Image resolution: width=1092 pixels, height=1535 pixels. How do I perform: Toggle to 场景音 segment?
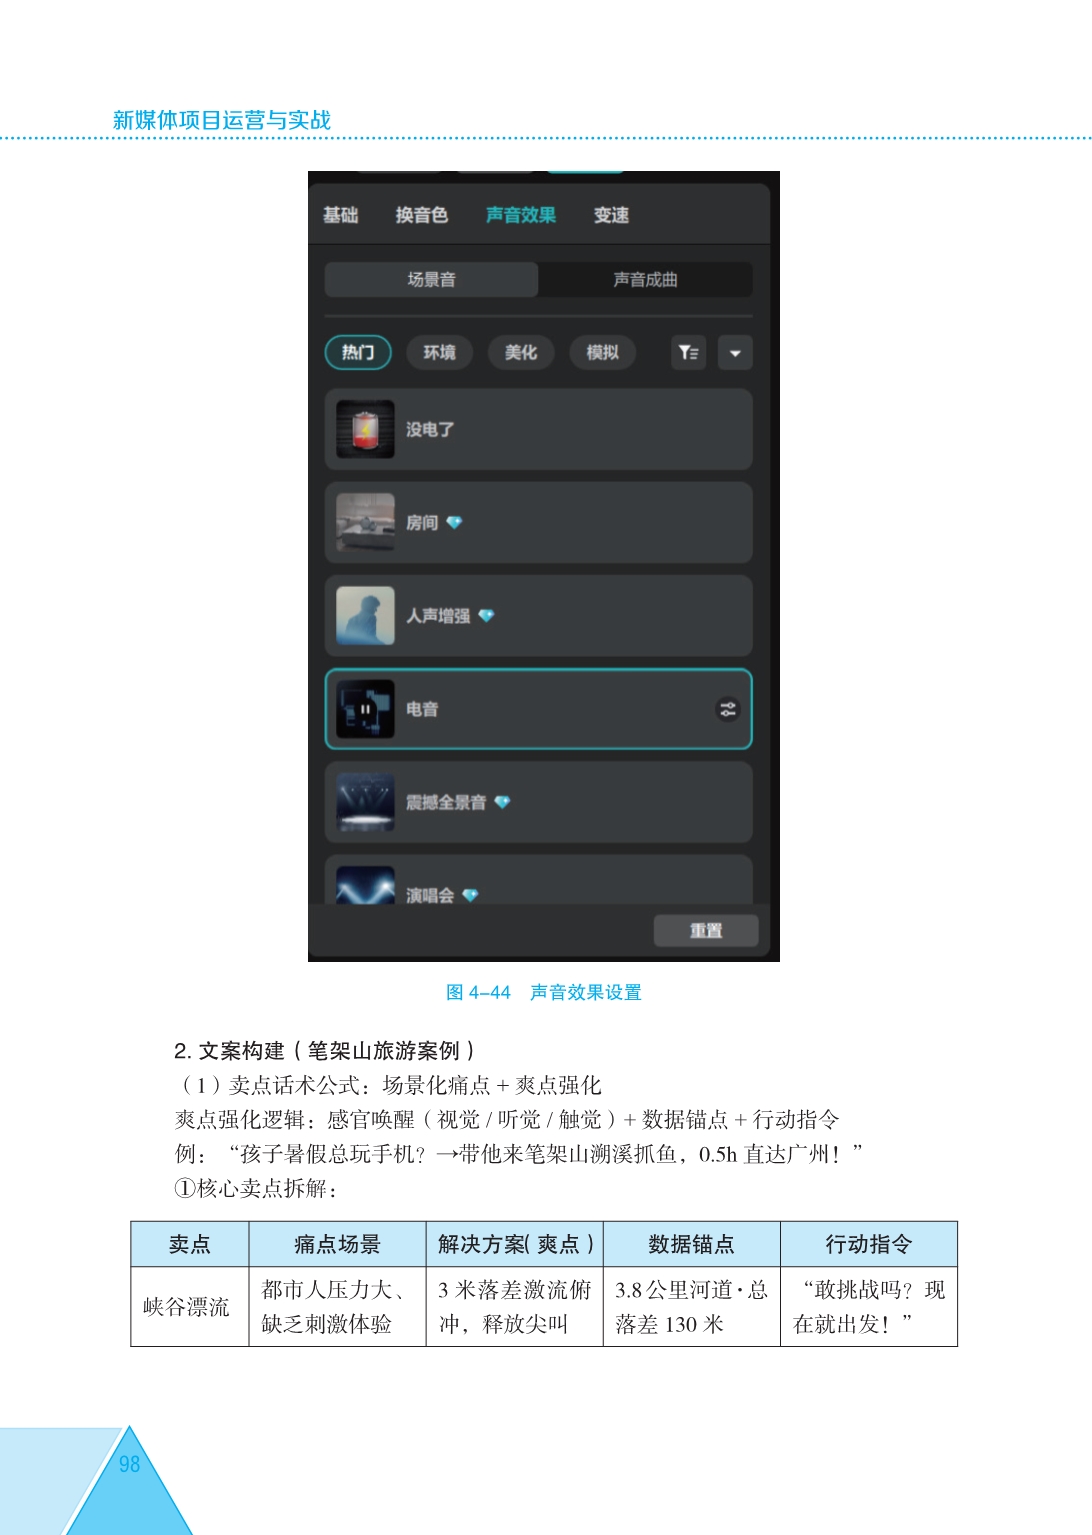click(x=431, y=280)
